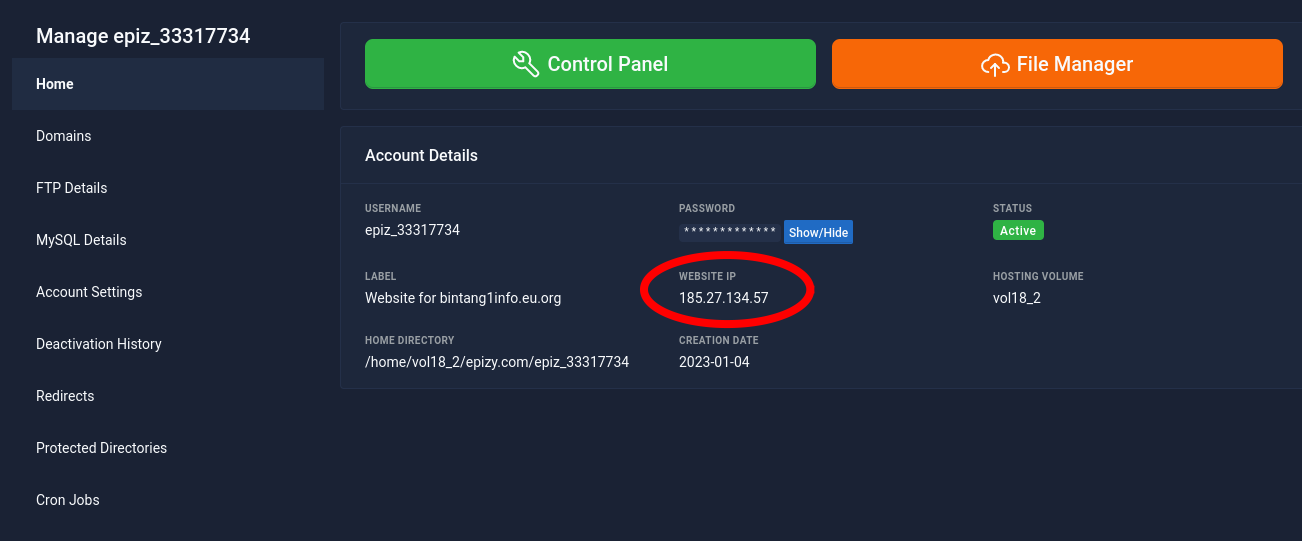Image resolution: width=1302 pixels, height=541 pixels.
Task: Click the wrench icon on Control Panel
Action: tap(526, 65)
